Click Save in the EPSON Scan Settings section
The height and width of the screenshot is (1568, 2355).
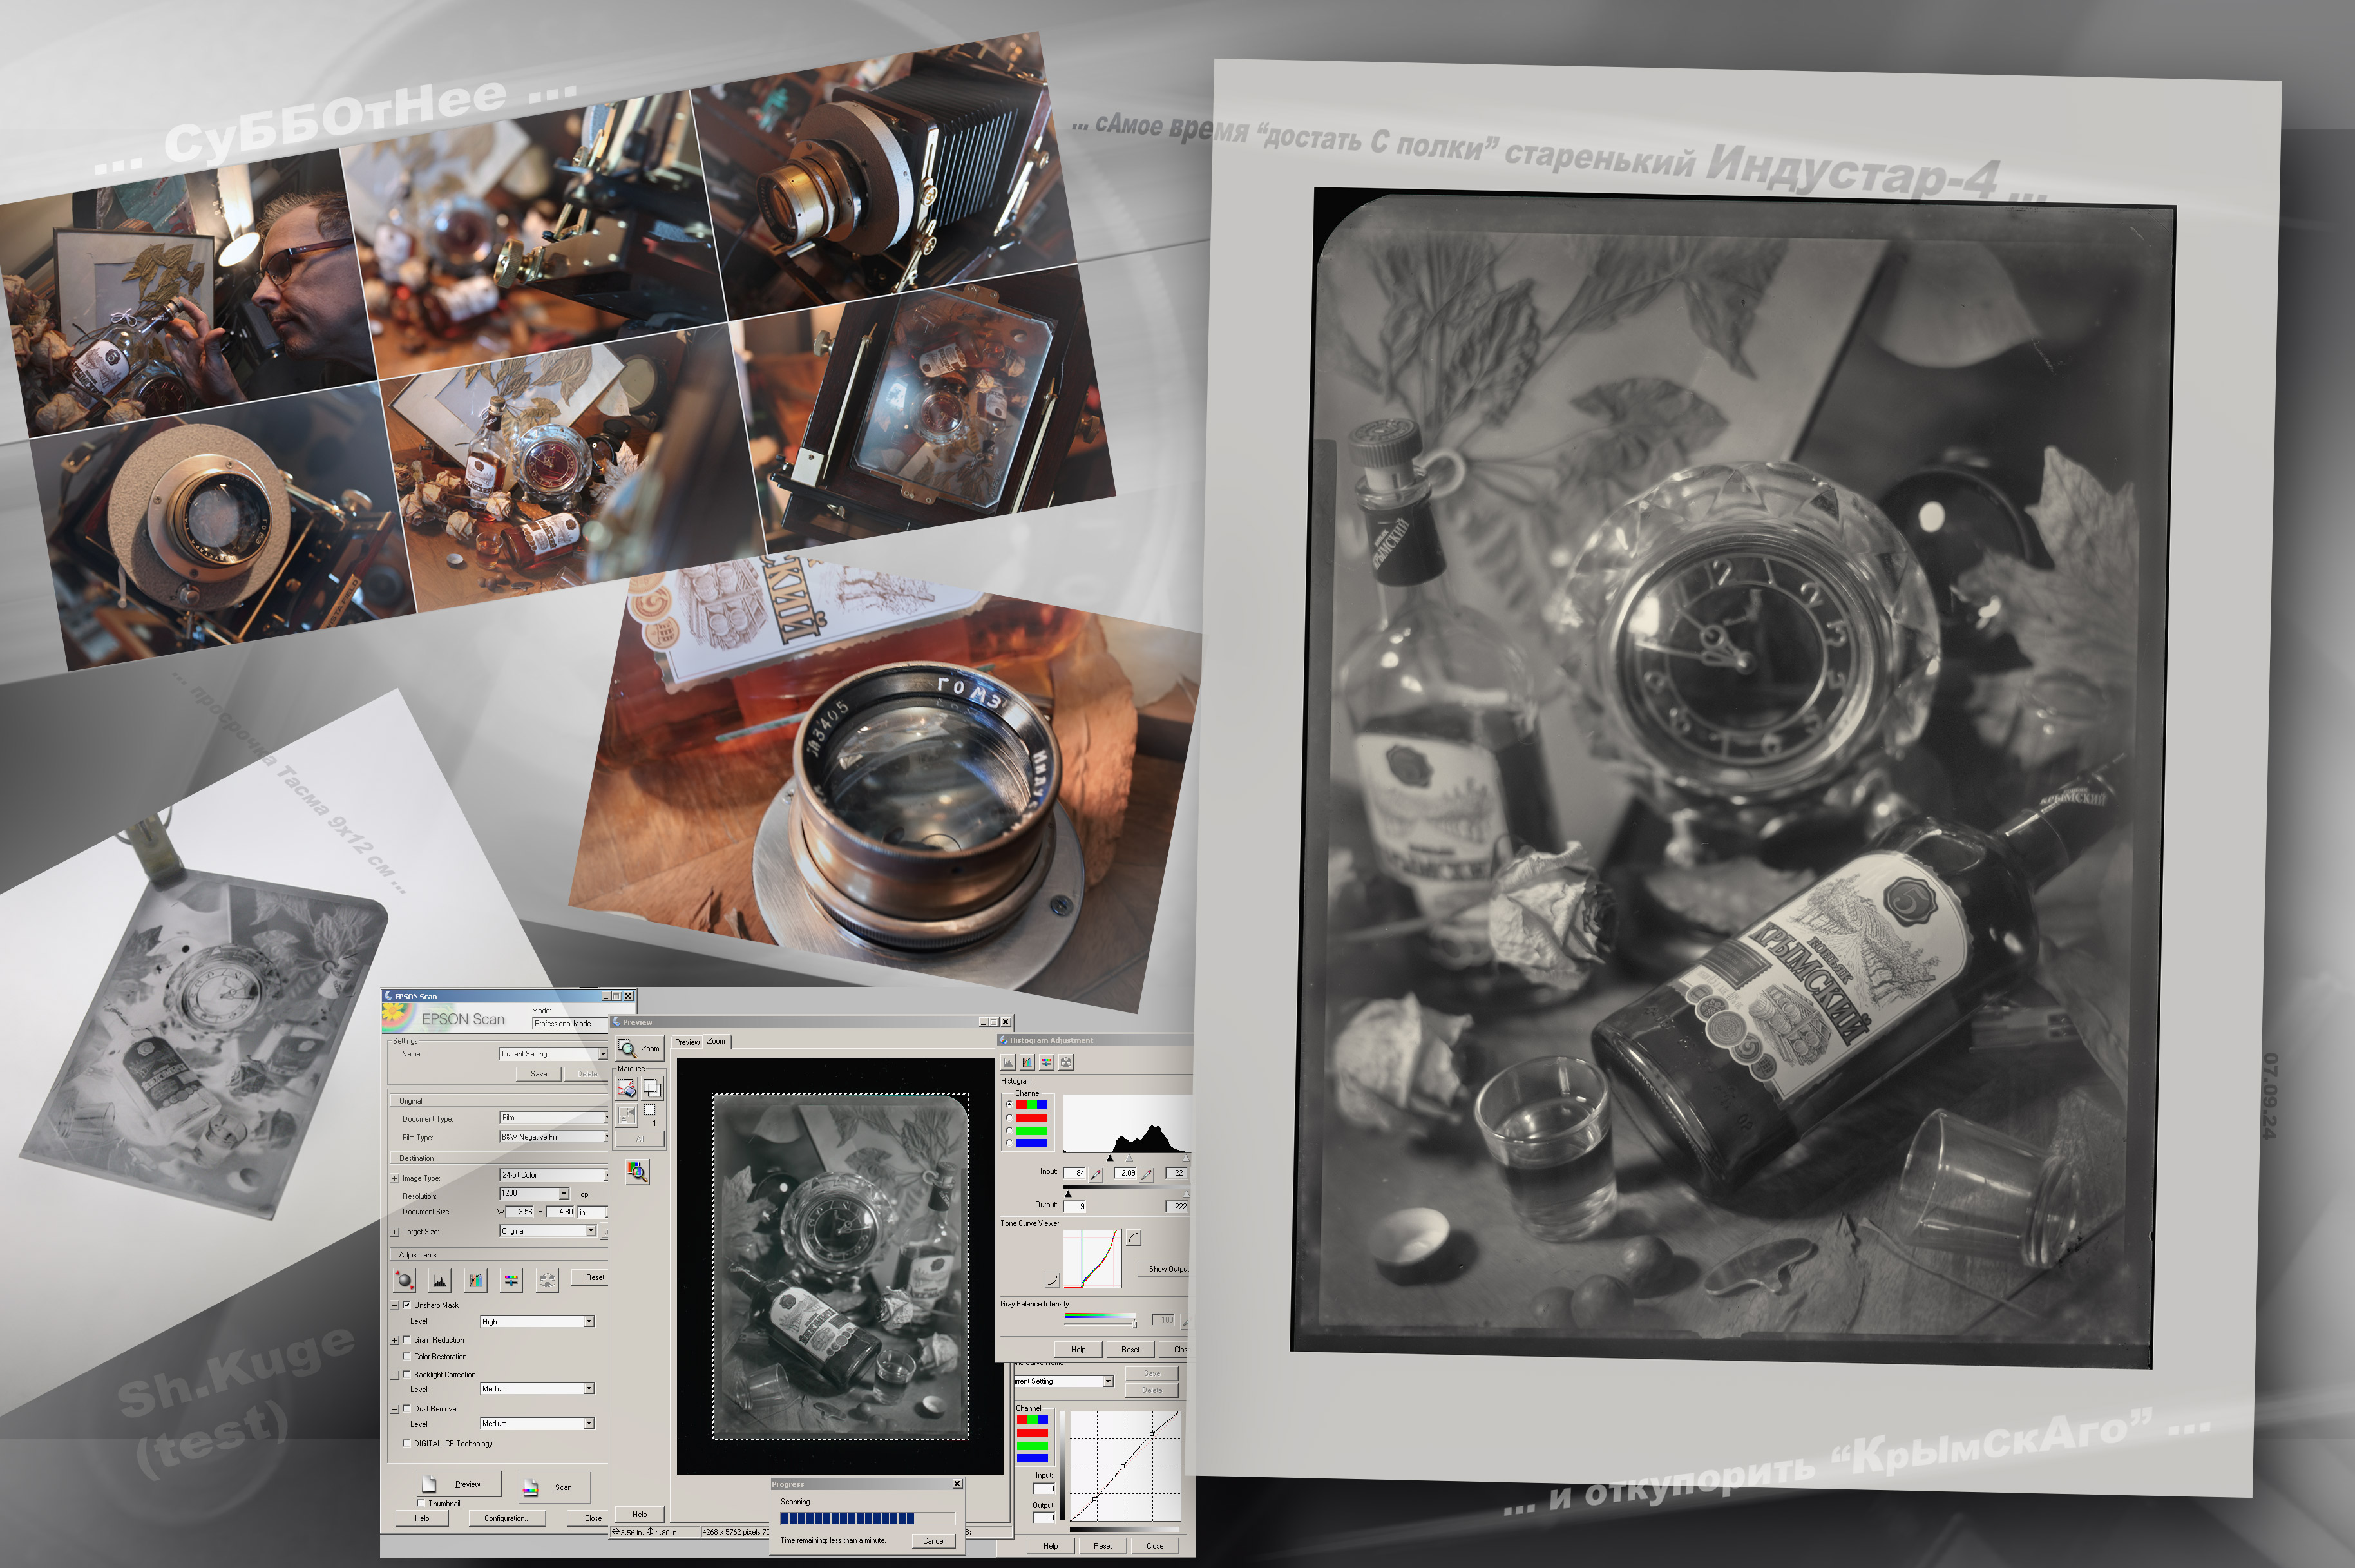tap(539, 1074)
